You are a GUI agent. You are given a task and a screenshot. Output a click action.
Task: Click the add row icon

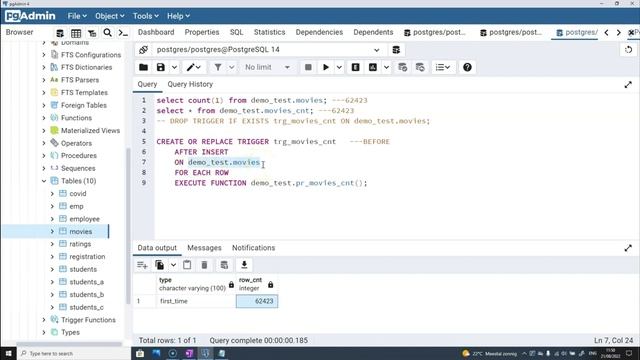pos(142,265)
